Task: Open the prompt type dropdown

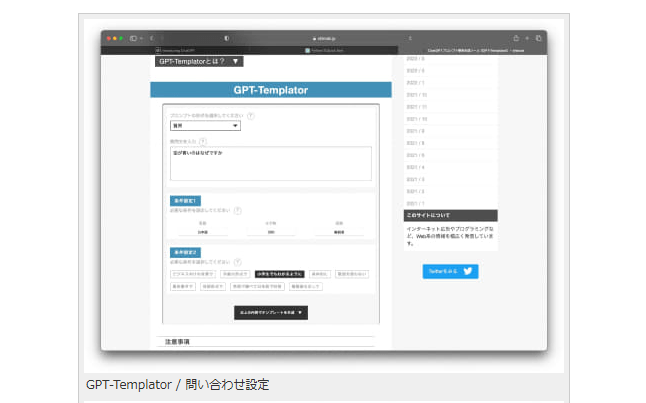Action: point(205,127)
